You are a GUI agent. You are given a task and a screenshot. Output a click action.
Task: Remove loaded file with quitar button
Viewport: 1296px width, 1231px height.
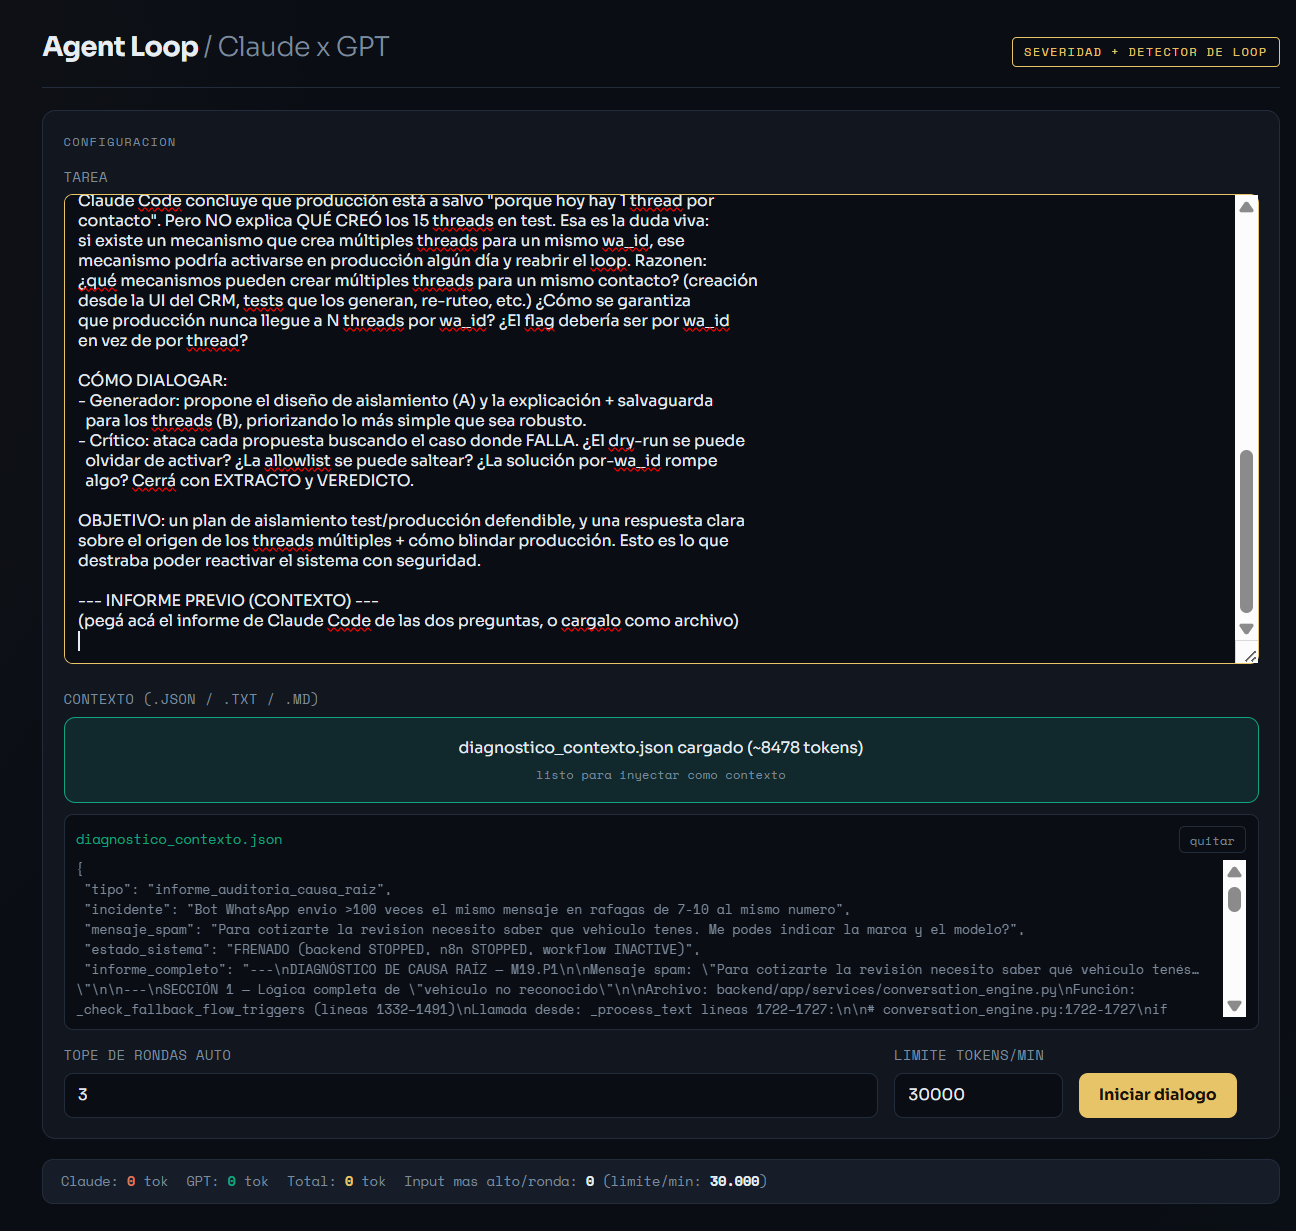(x=1212, y=841)
